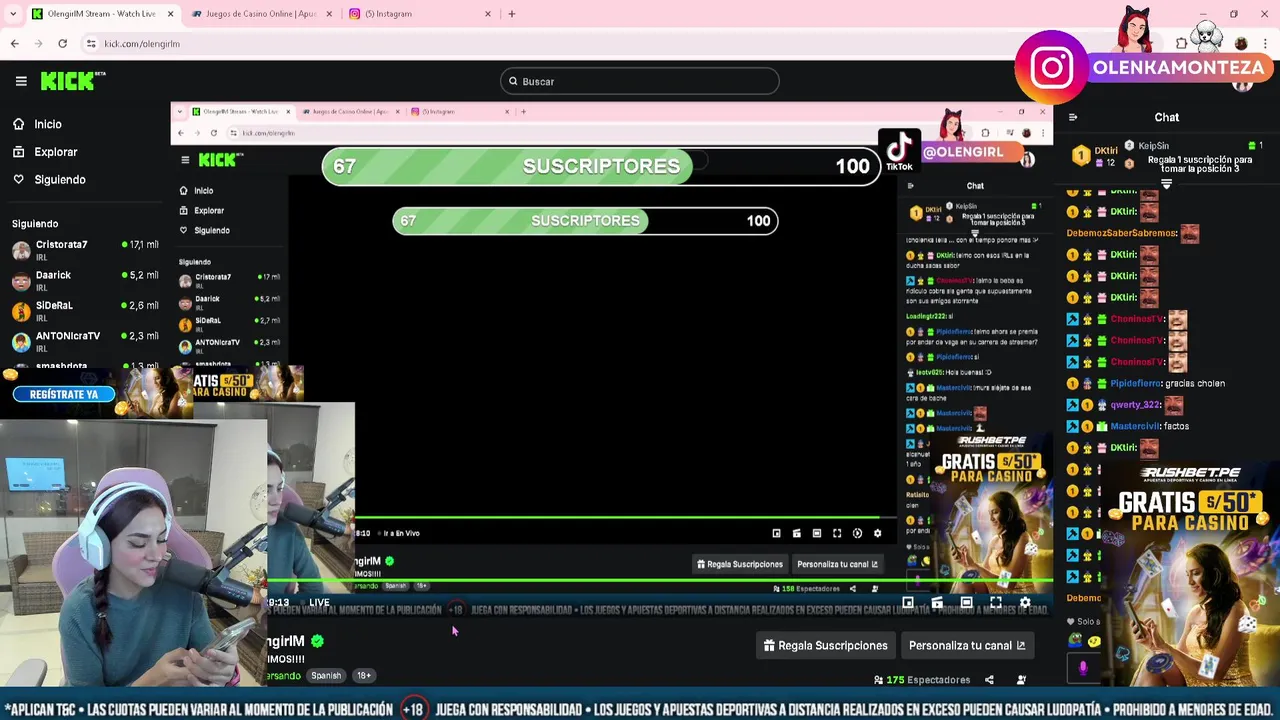Go back in the outer browser
Image resolution: width=1280 pixels, height=720 pixels.
(15, 44)
